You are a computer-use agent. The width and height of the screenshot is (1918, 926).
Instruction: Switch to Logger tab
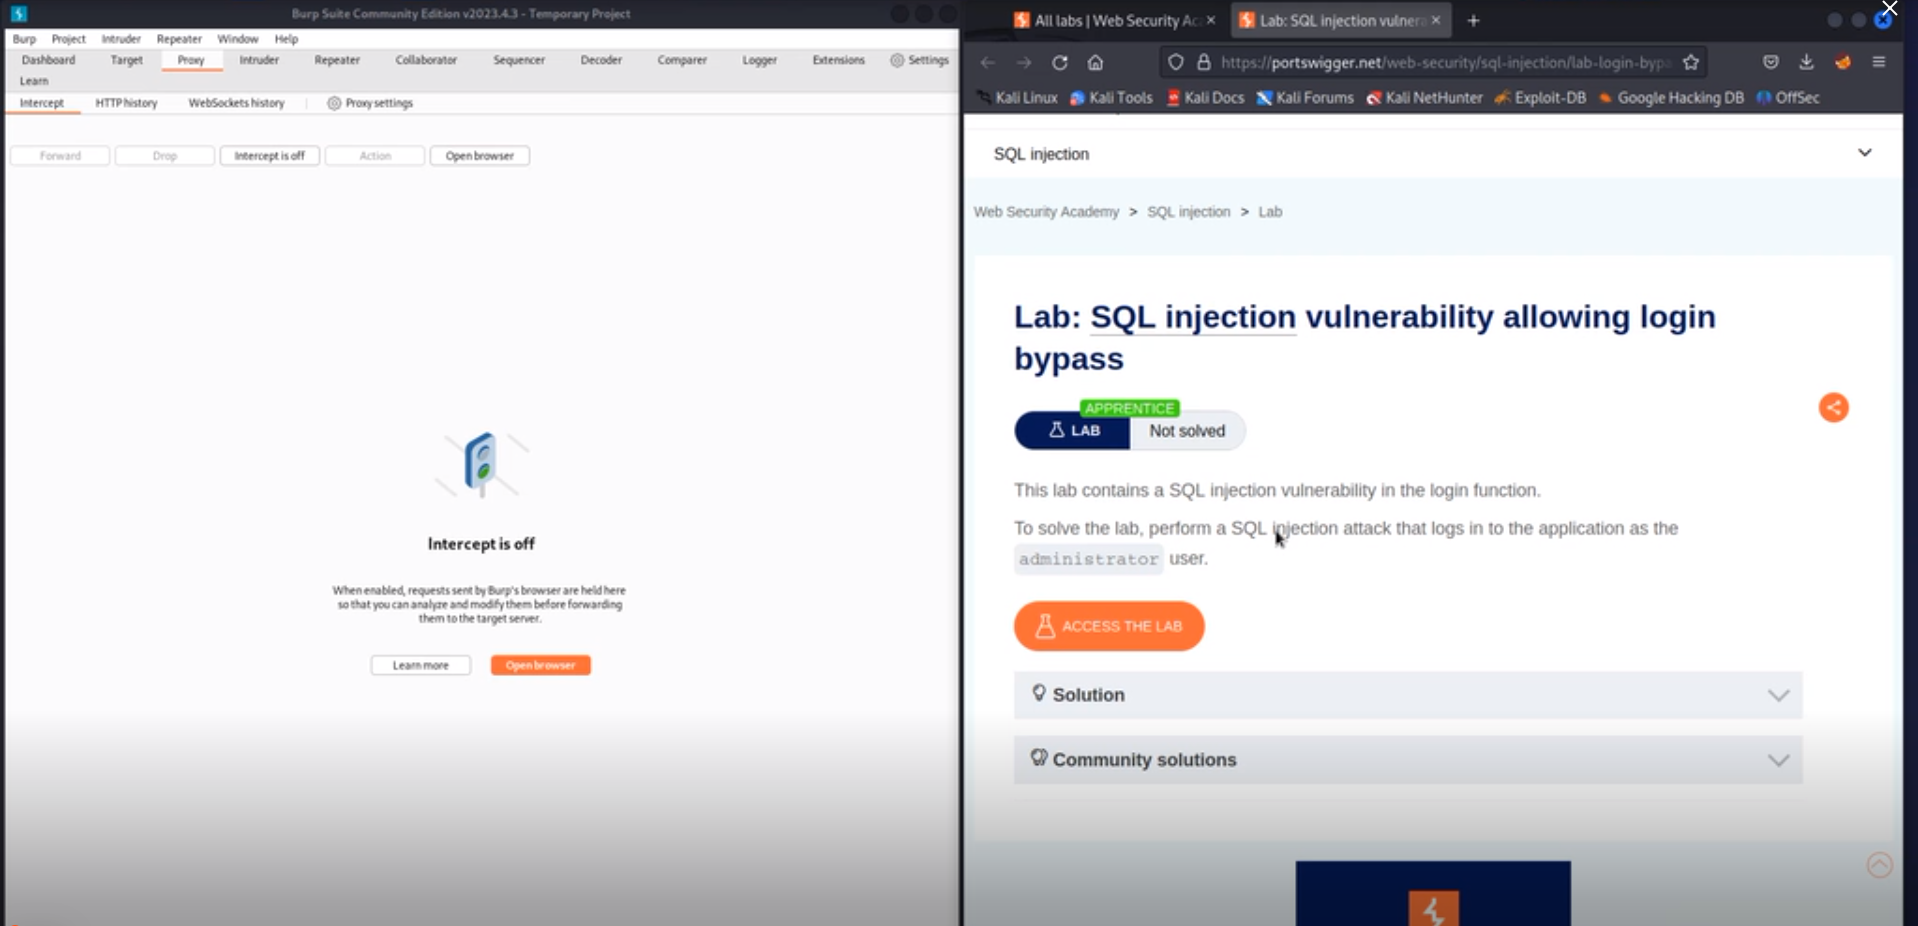[759, 60]
